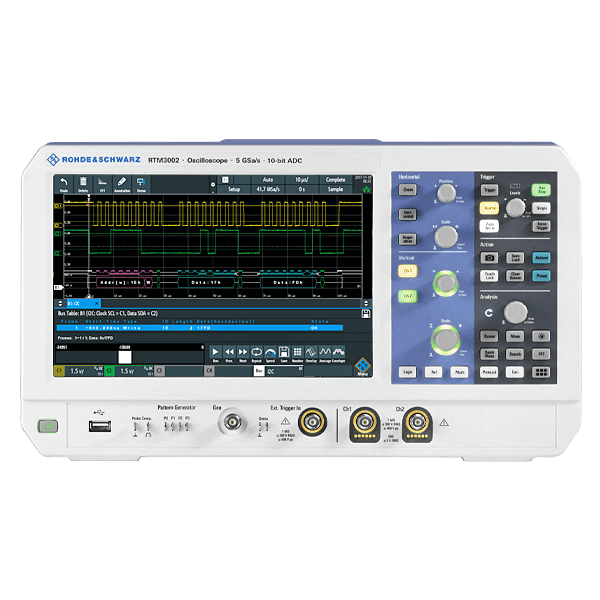The height and width of the screenshot is (600, 600).
Task: Select the Annotation pencil tool
Action: point(122,184)
